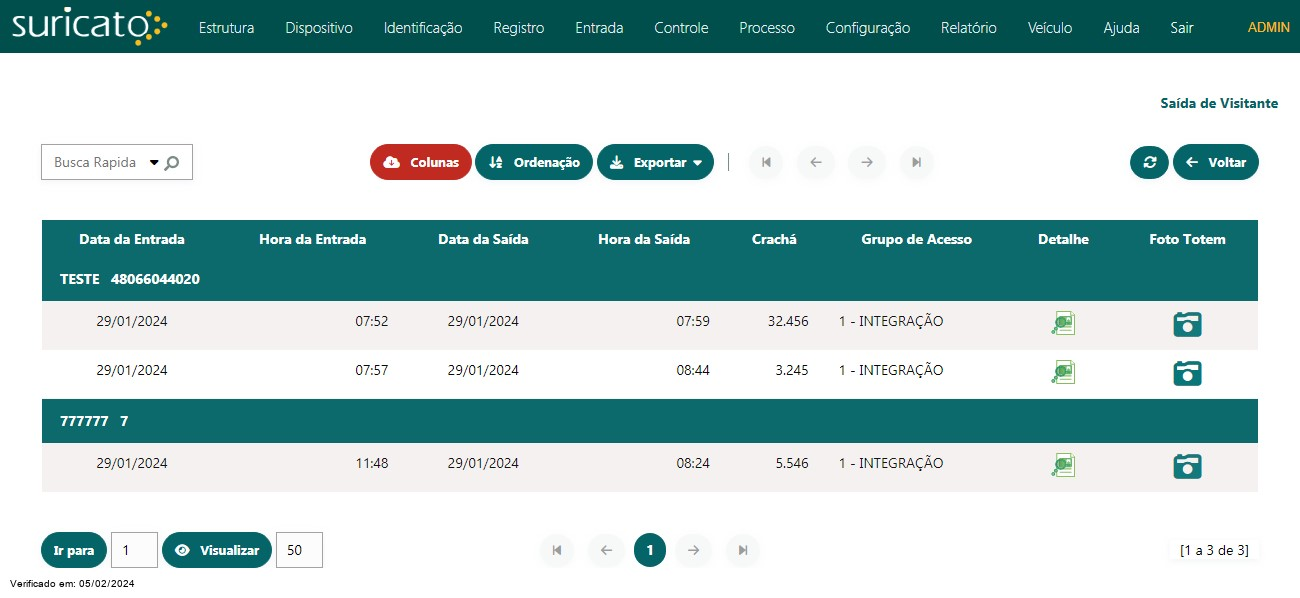Click badge number 3.245 cell

(792, 370)
